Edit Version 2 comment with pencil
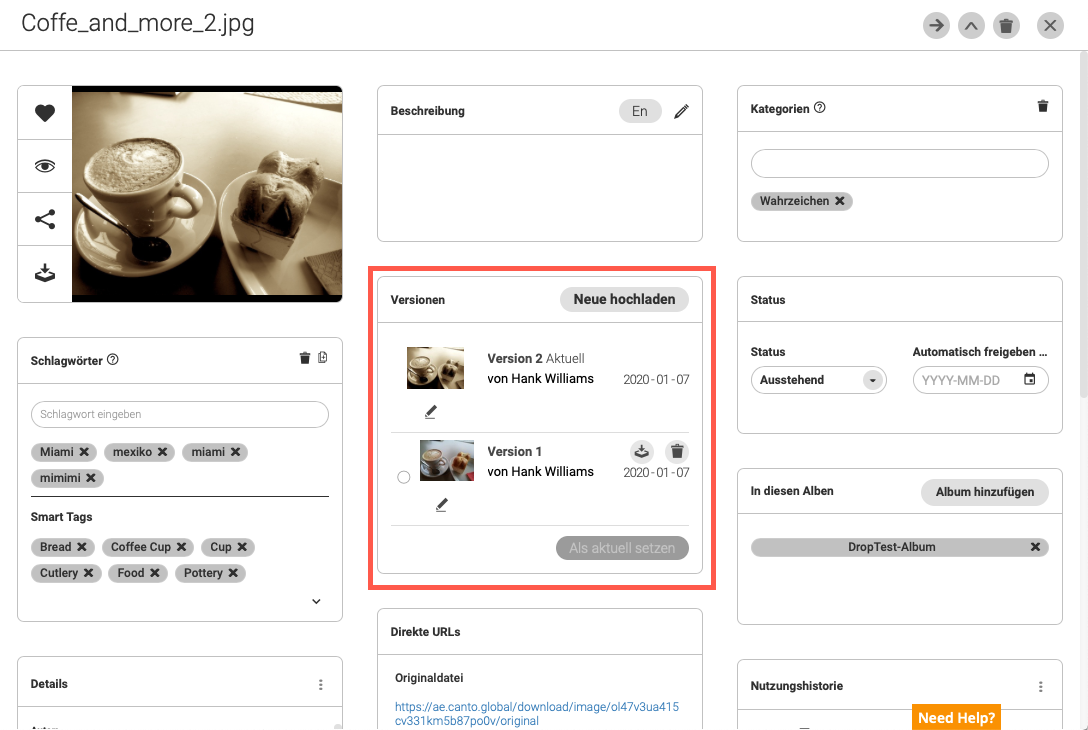 pos(430,412)
